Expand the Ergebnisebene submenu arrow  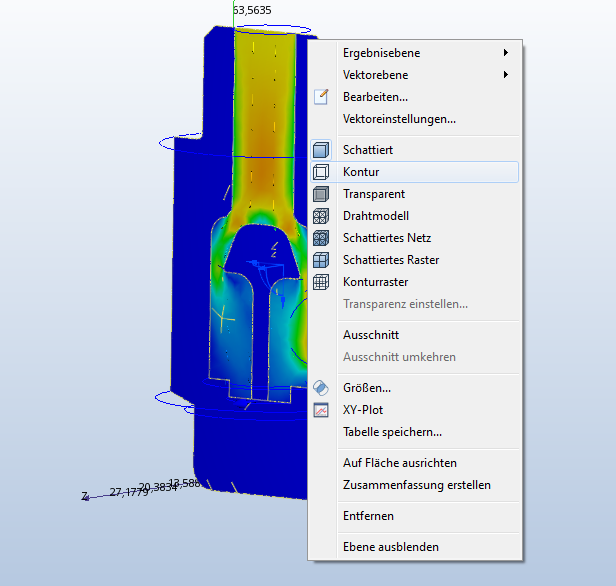(x=506, y=53)
